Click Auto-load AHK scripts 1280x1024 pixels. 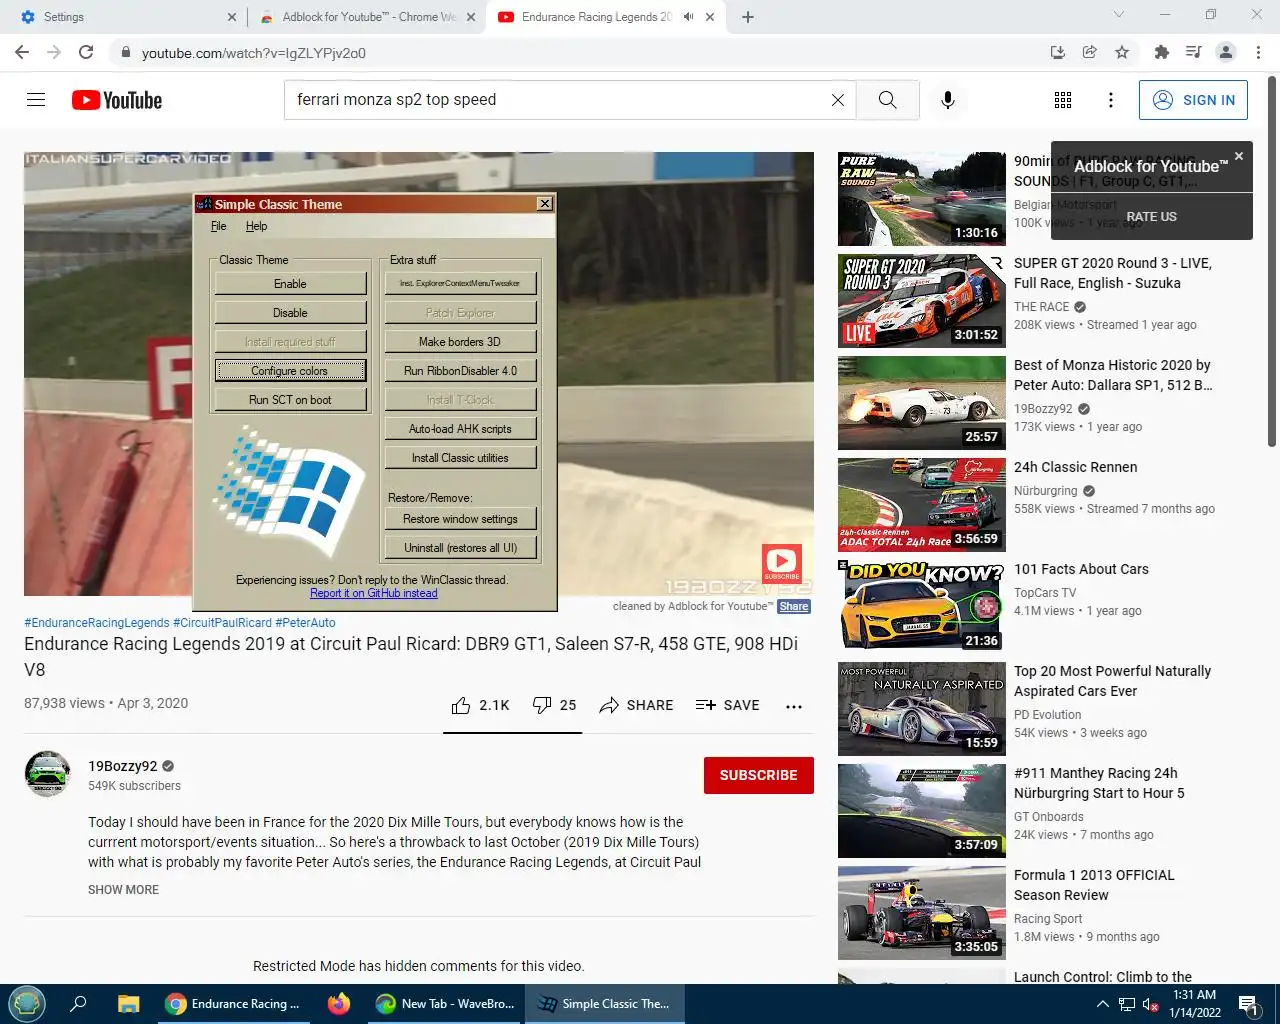pyautogui.click(x=460, y=429)
